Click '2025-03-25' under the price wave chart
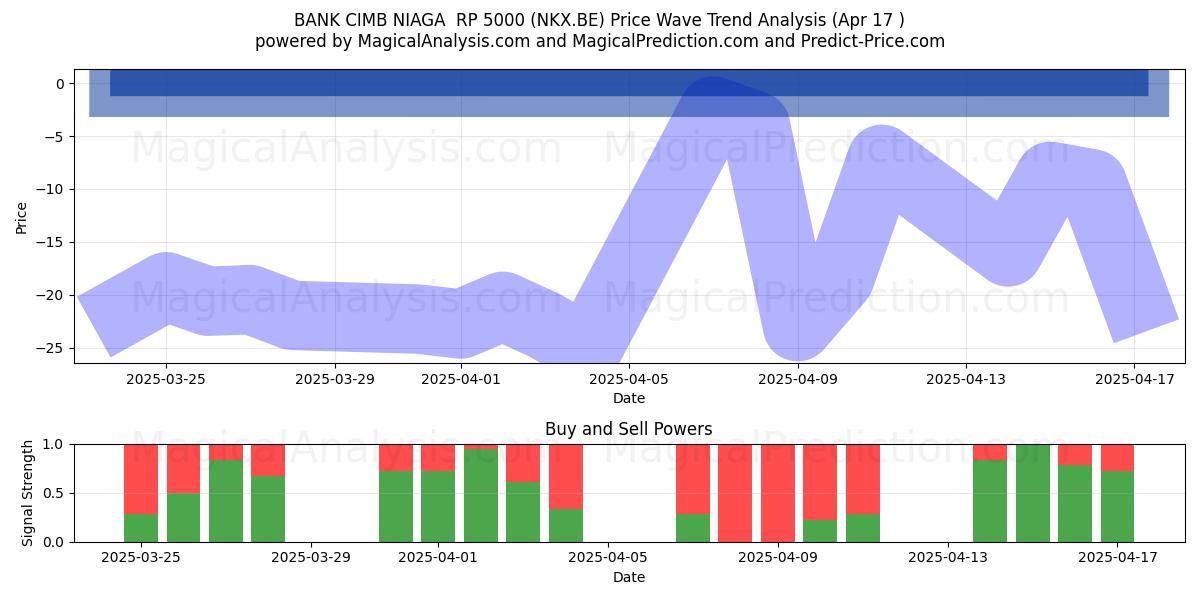This screenshot has width=1200, height=600. pos(166,379)
